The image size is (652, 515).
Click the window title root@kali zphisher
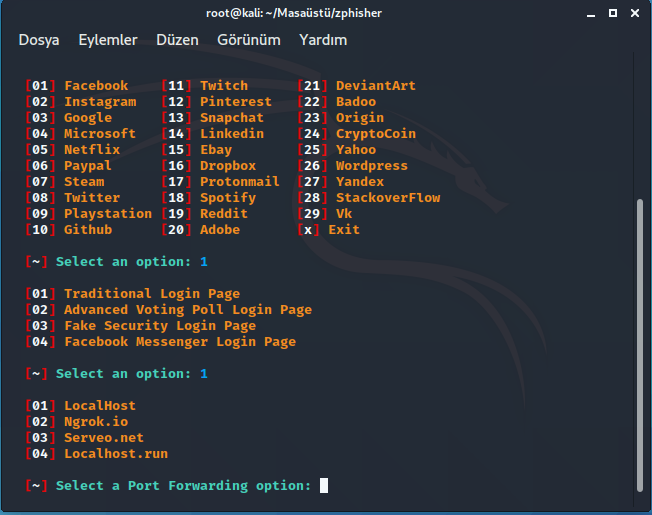pos(294,13)
